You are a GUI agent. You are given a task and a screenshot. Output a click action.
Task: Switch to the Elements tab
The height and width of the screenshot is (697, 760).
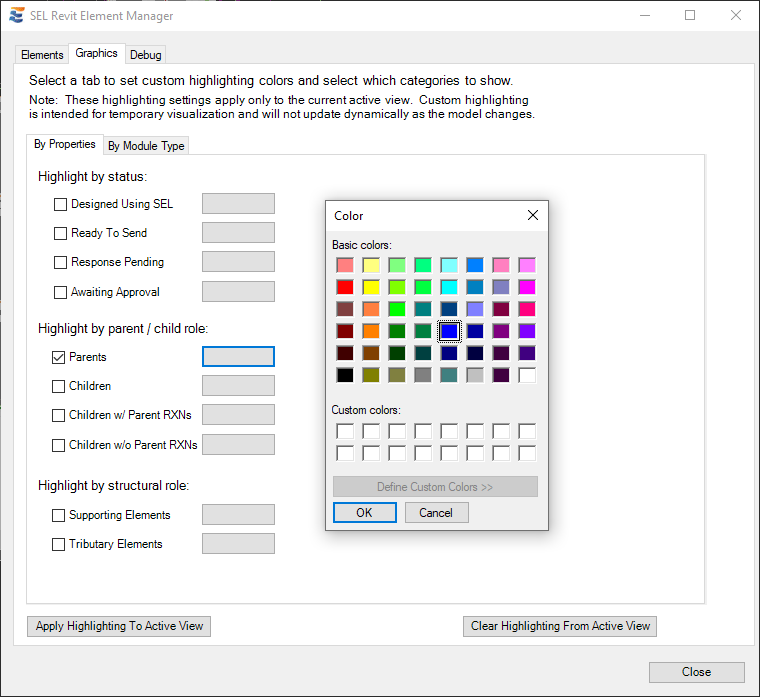(42, 55)
